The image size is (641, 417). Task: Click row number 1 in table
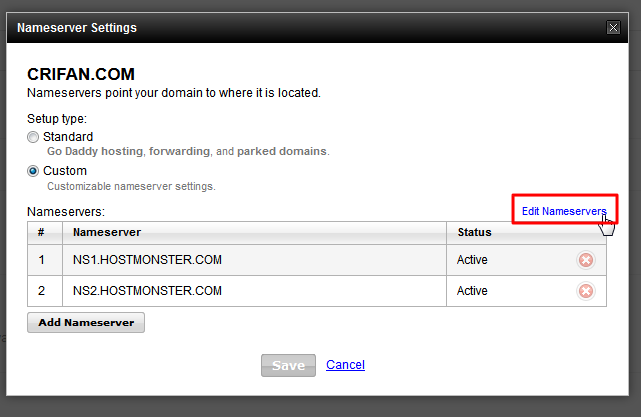[42, 261]
